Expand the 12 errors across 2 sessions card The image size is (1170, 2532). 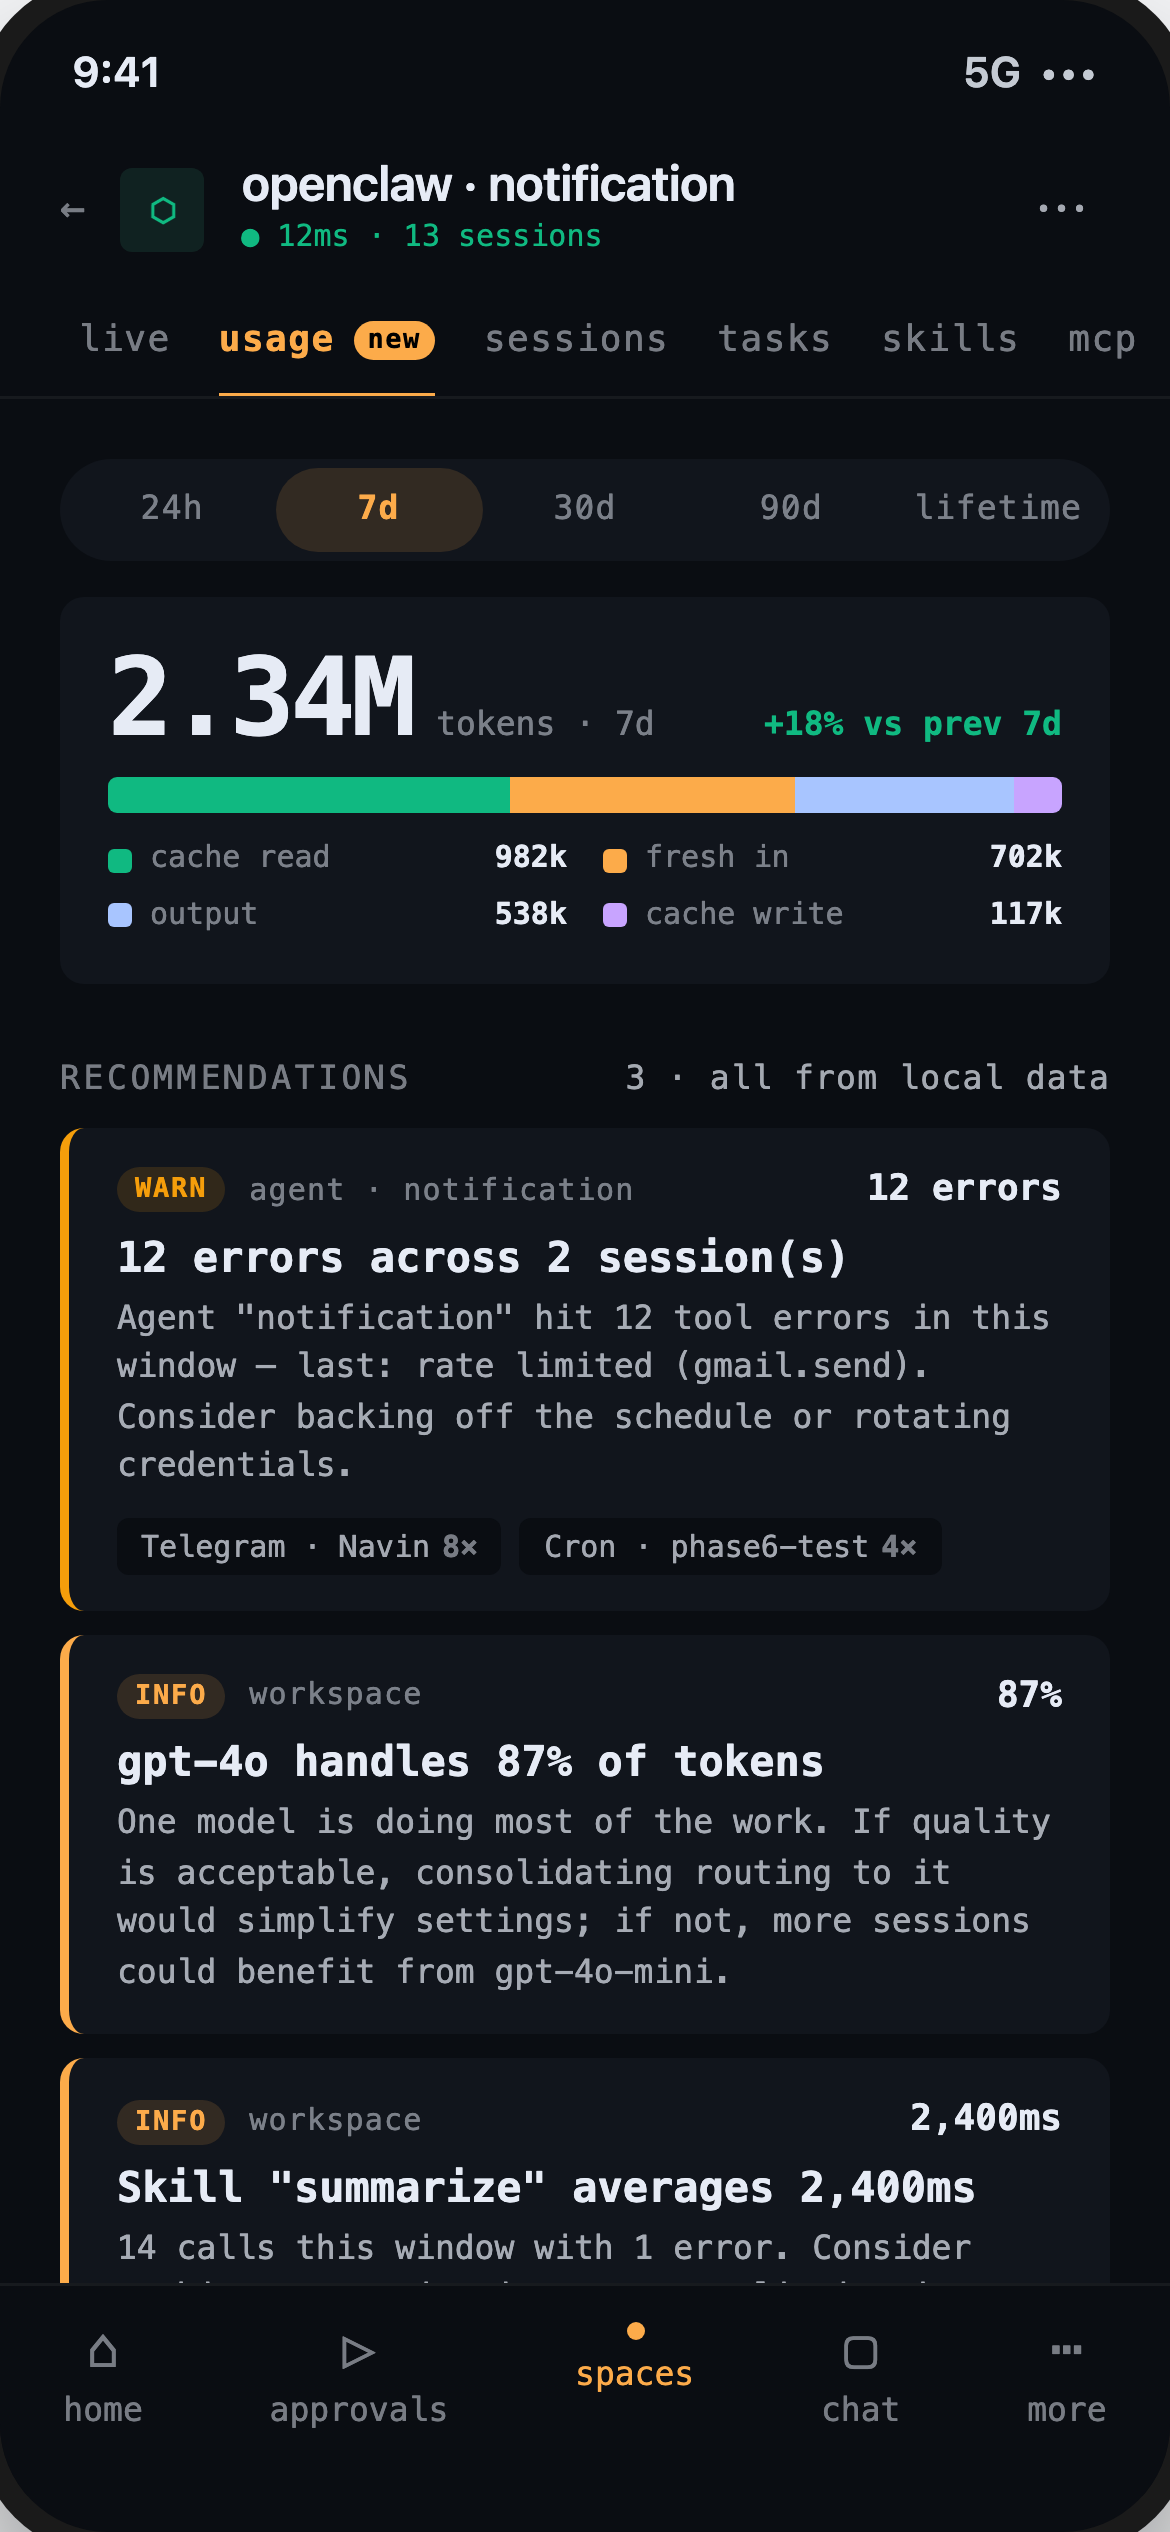coord(585,1369)
